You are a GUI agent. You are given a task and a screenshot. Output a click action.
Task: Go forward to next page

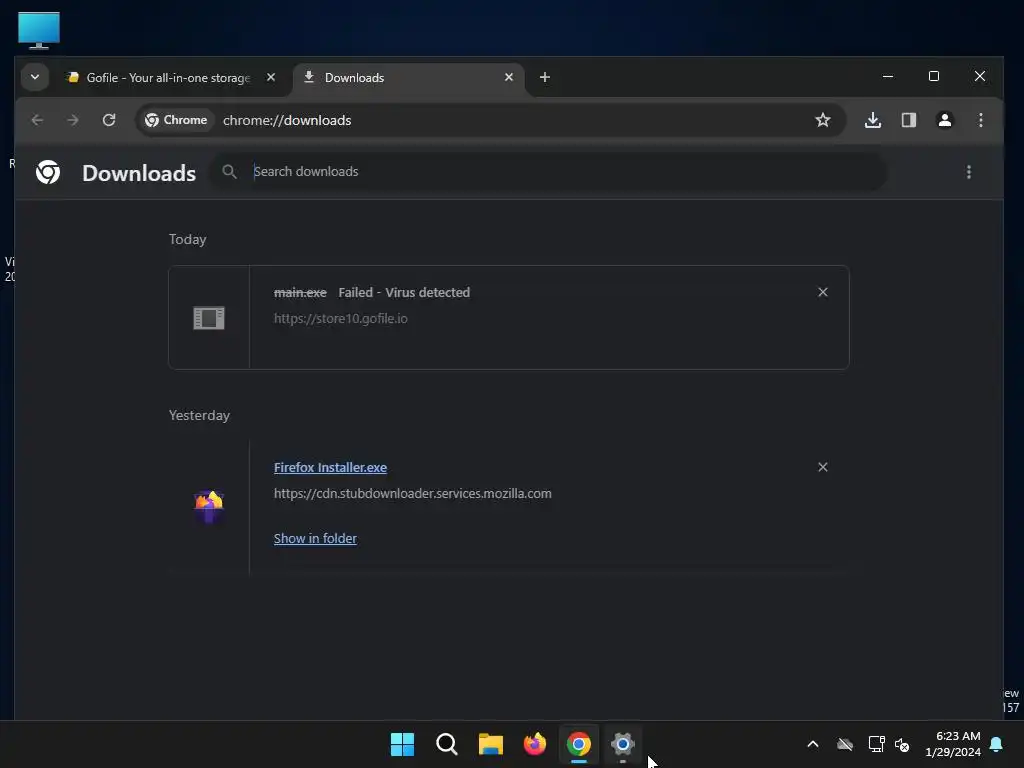(73, 120)
